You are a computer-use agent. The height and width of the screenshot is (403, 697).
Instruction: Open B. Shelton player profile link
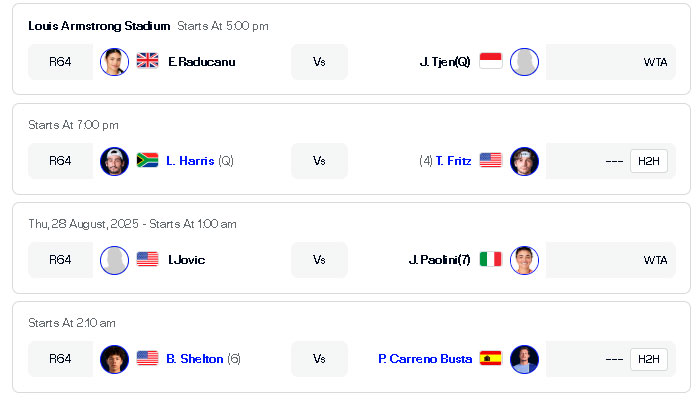pyautogui.click(x=195, y=359)
